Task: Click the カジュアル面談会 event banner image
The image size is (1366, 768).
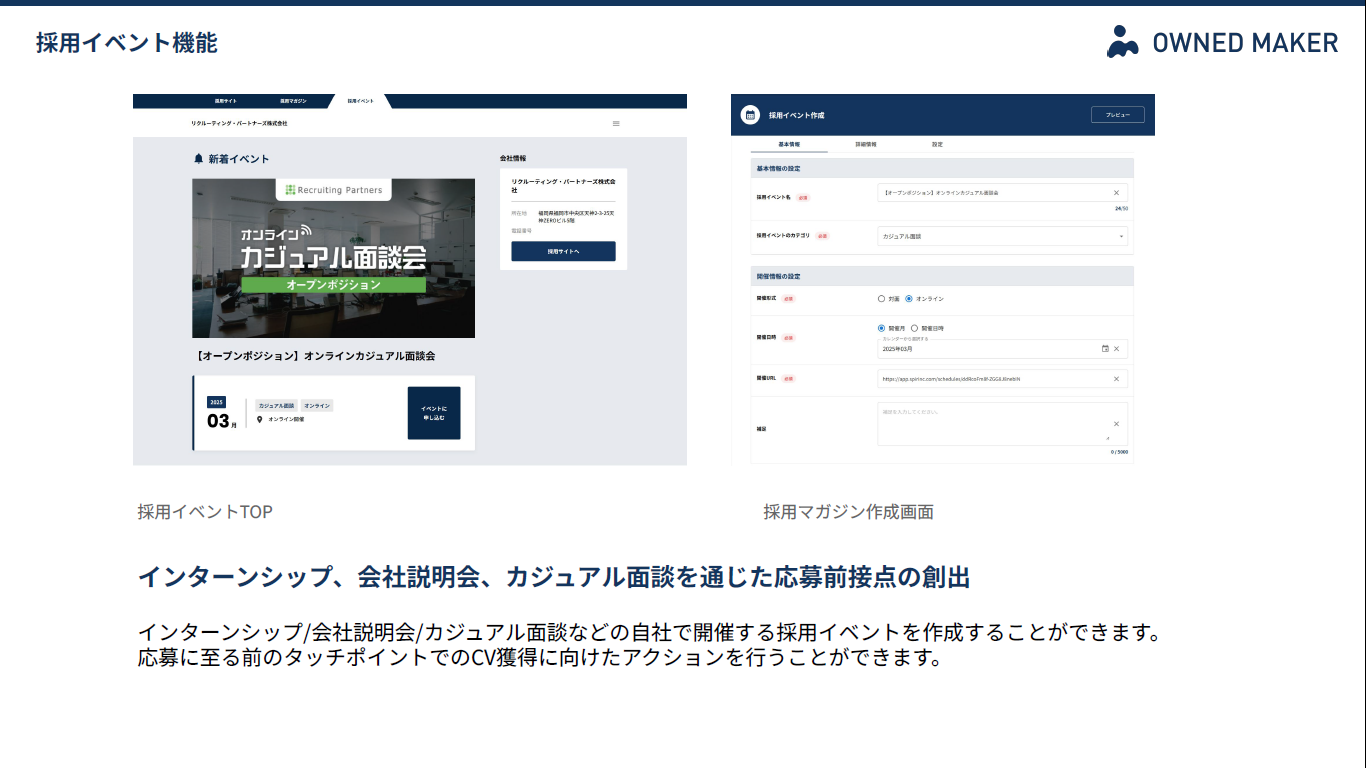Action: (x=333, y=258)
